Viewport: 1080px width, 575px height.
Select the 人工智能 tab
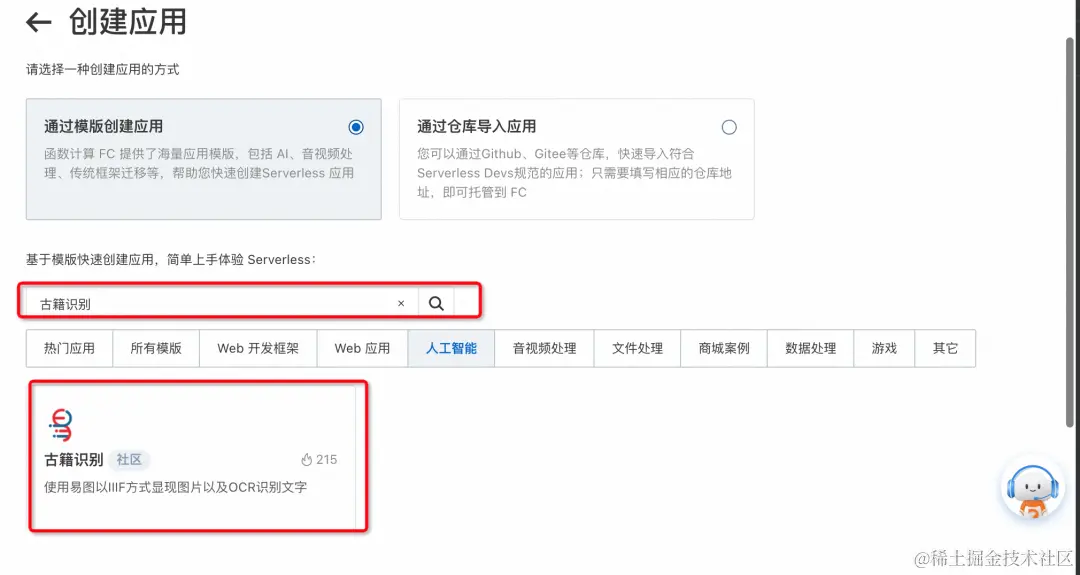[x=451, y=348]
